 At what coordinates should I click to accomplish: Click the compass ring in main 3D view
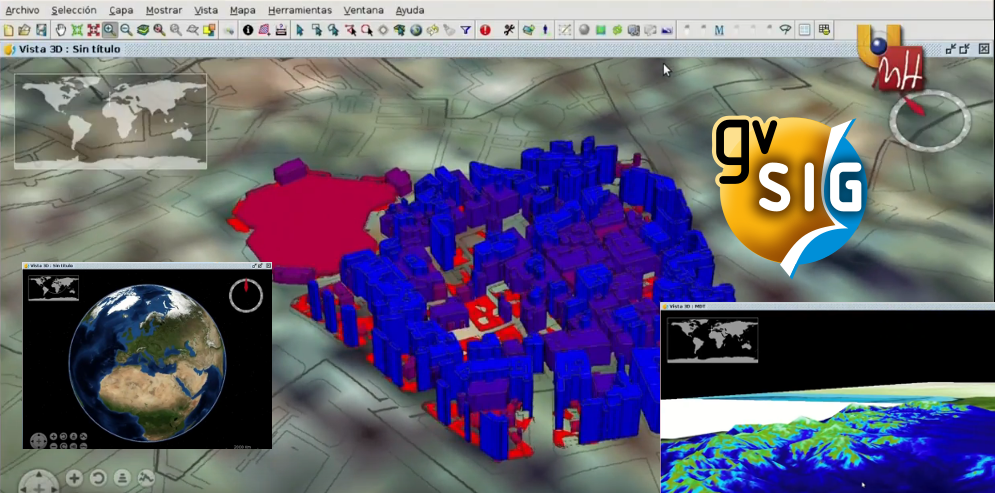pyautogui.click(x=930, y=119)
